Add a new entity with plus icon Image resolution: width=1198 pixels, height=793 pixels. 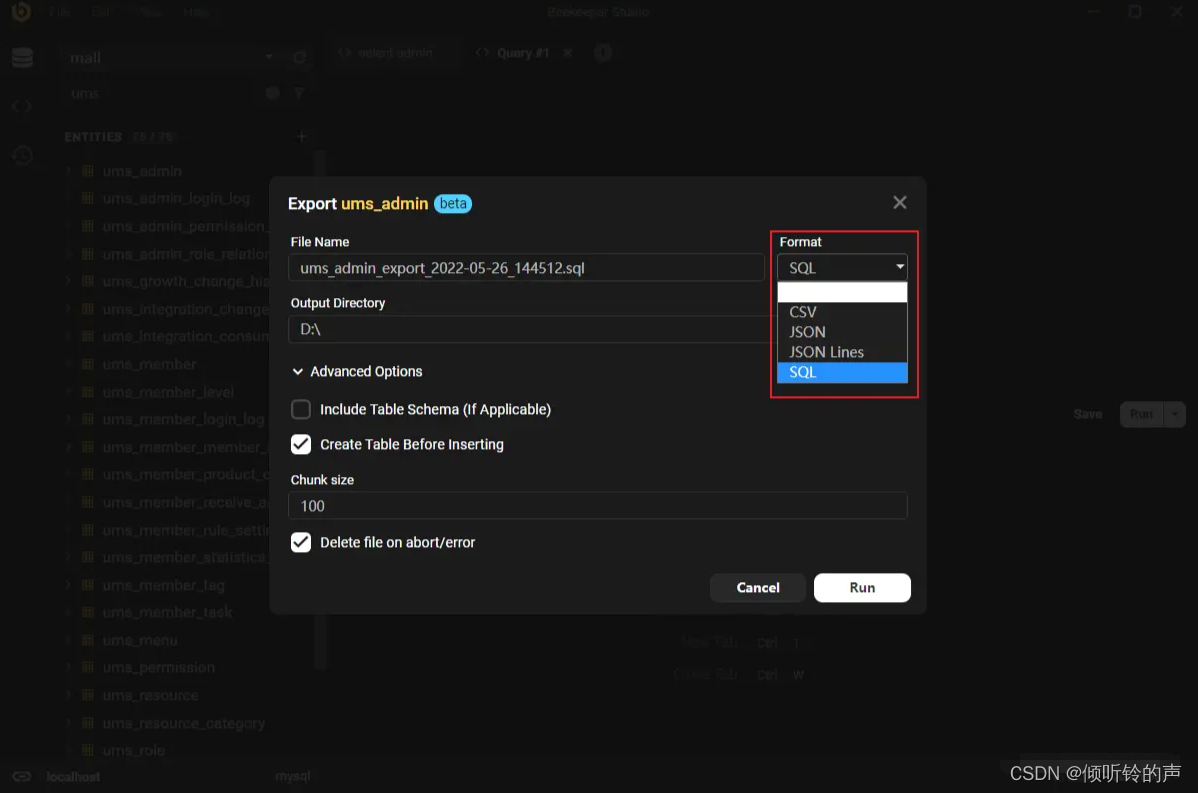[302, 137]
